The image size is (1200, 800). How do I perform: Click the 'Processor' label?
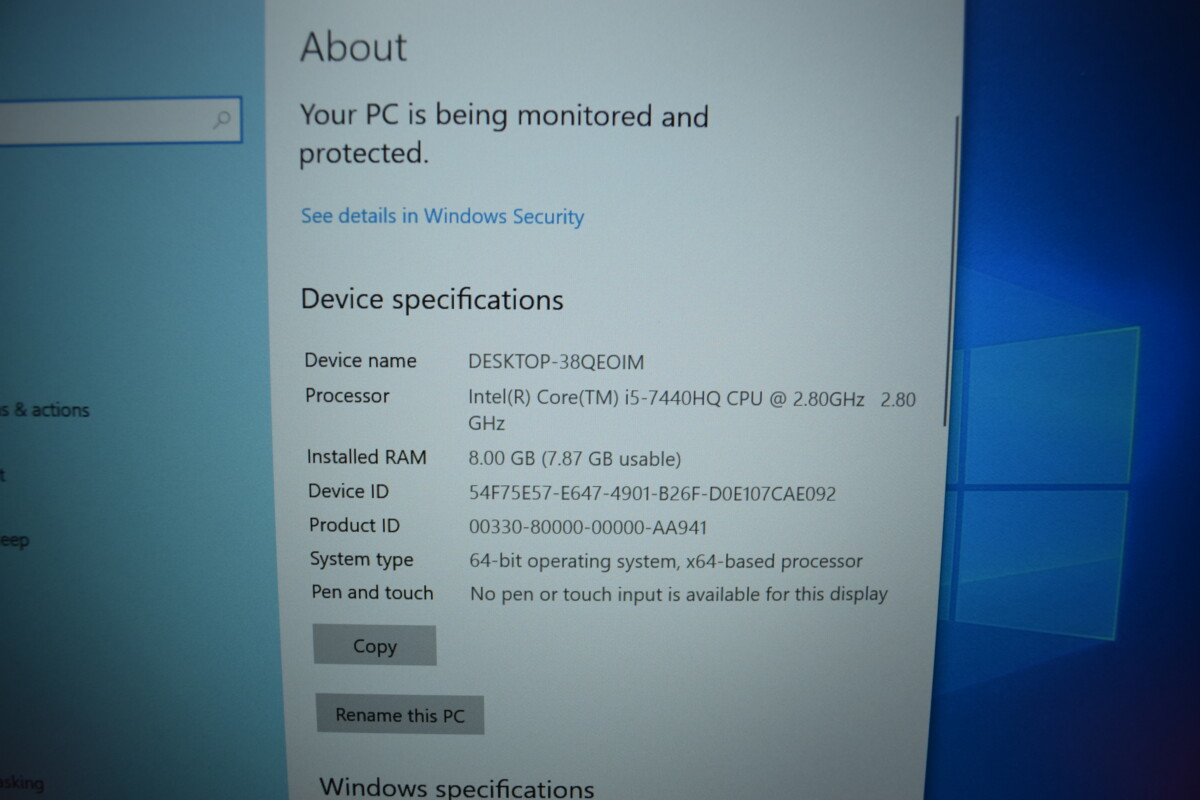click(x=347, y=396)
